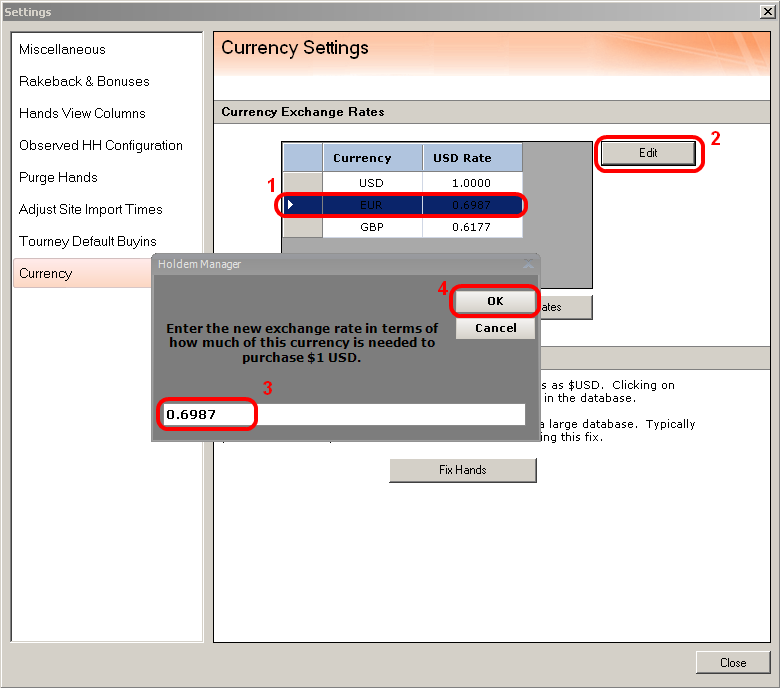Go to Observed HH Configuration

pos(100,145)
